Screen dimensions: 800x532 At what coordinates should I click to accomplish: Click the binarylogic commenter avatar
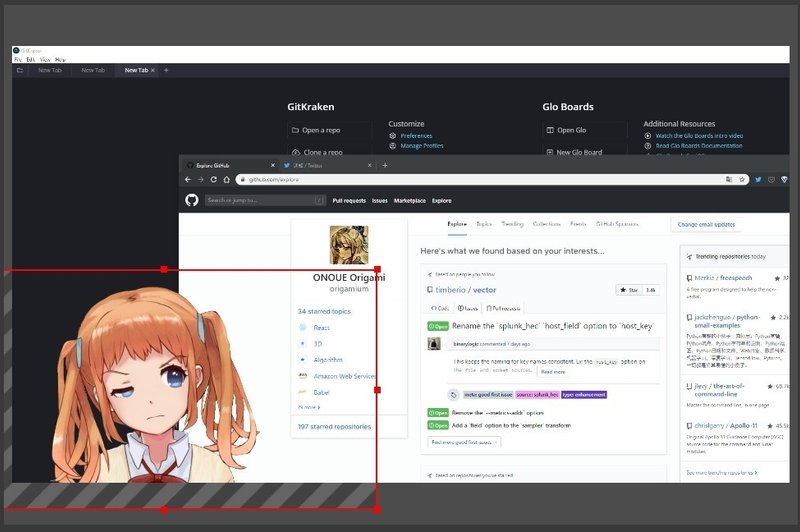point(434,343)
